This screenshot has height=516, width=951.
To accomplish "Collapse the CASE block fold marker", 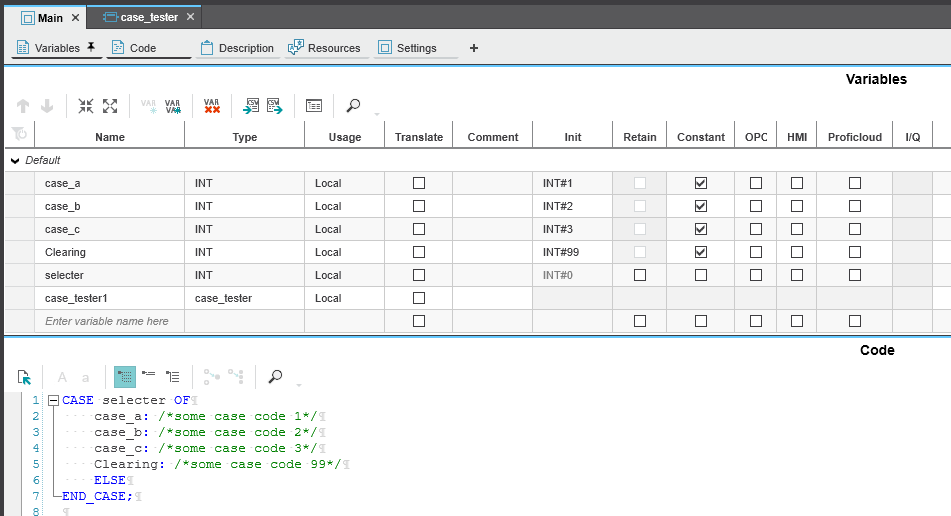I will [x=53, y=400].
